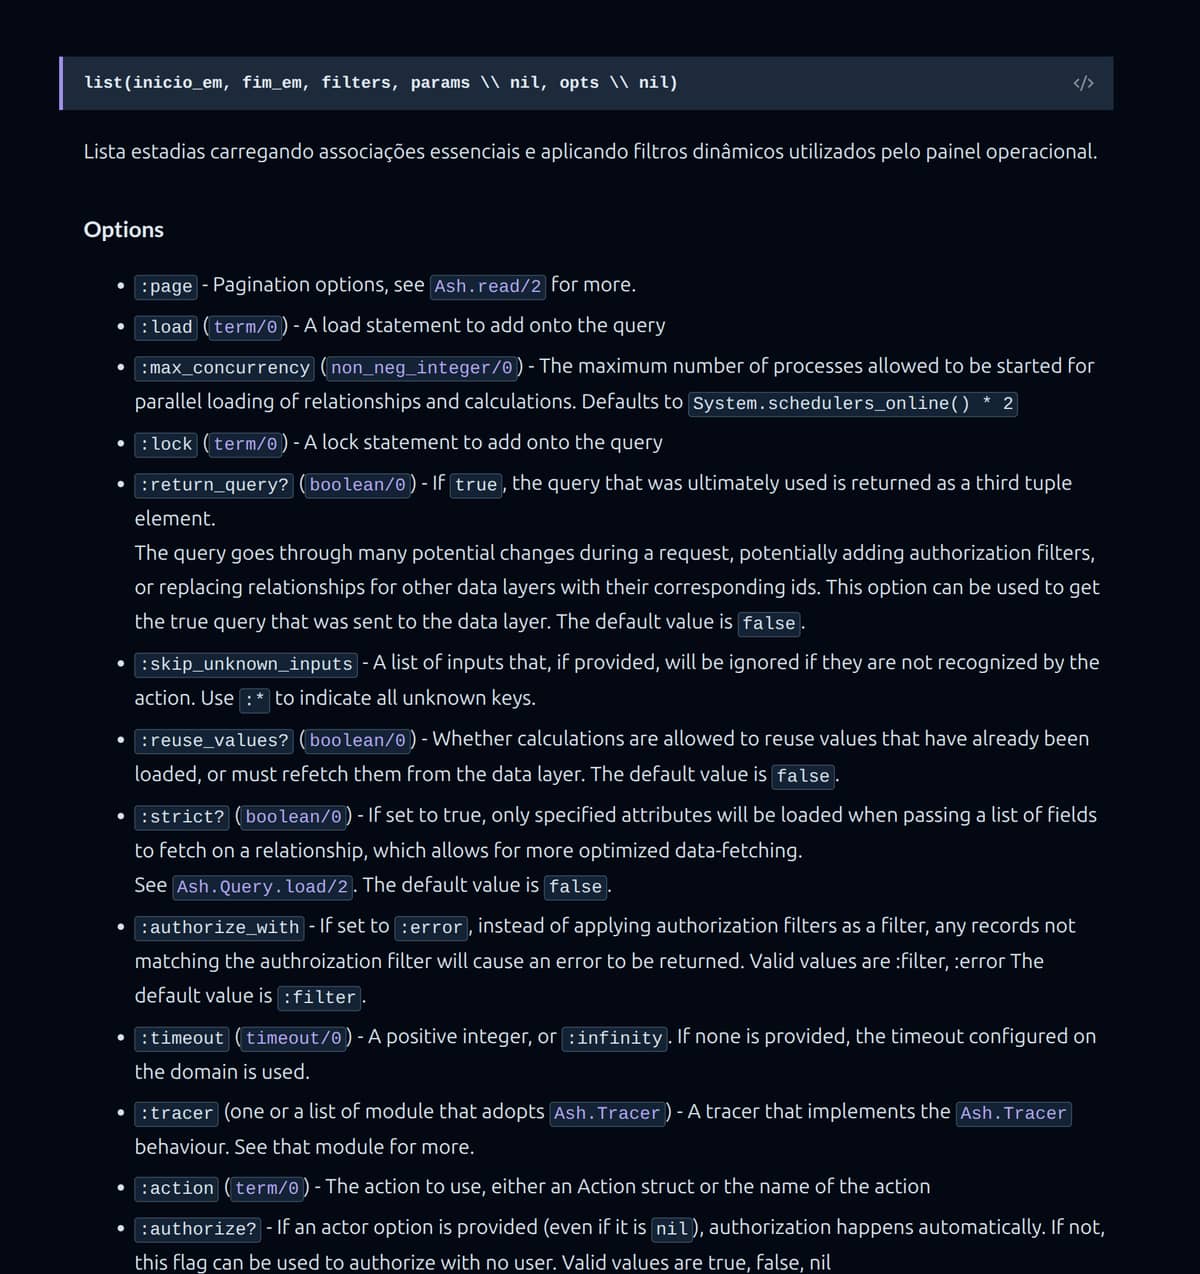Viewport: 1200px width, 1274px height.
Task: Click the list function signature heading
Action: click(x=380, y=83)
